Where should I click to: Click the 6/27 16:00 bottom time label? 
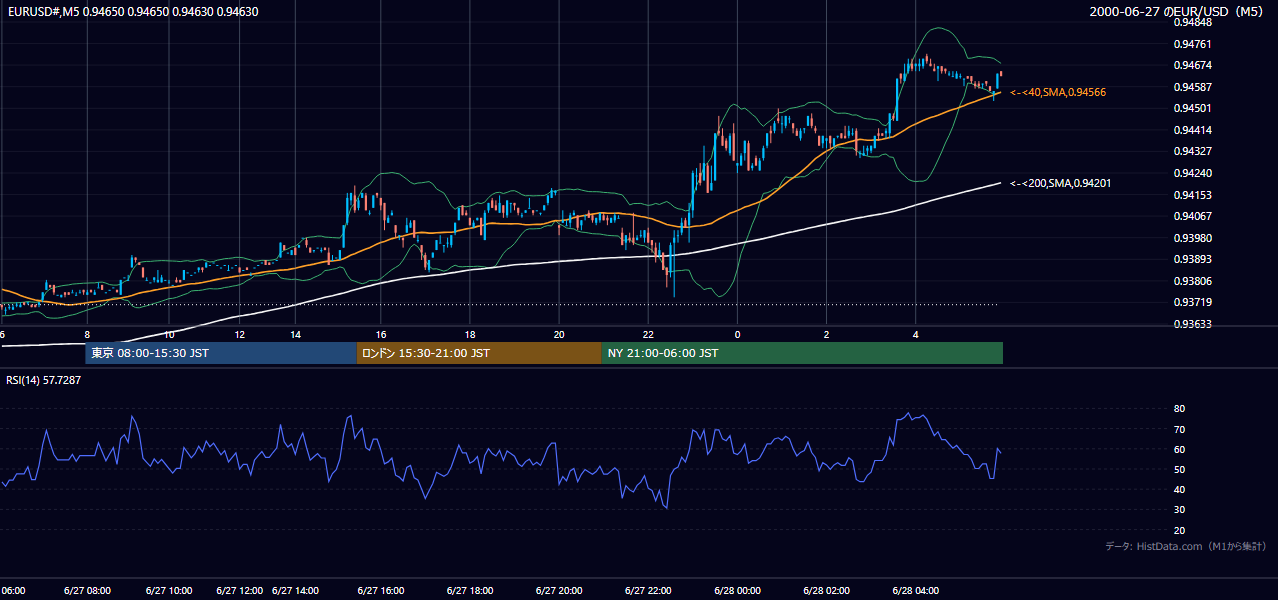tap(382, 590)
